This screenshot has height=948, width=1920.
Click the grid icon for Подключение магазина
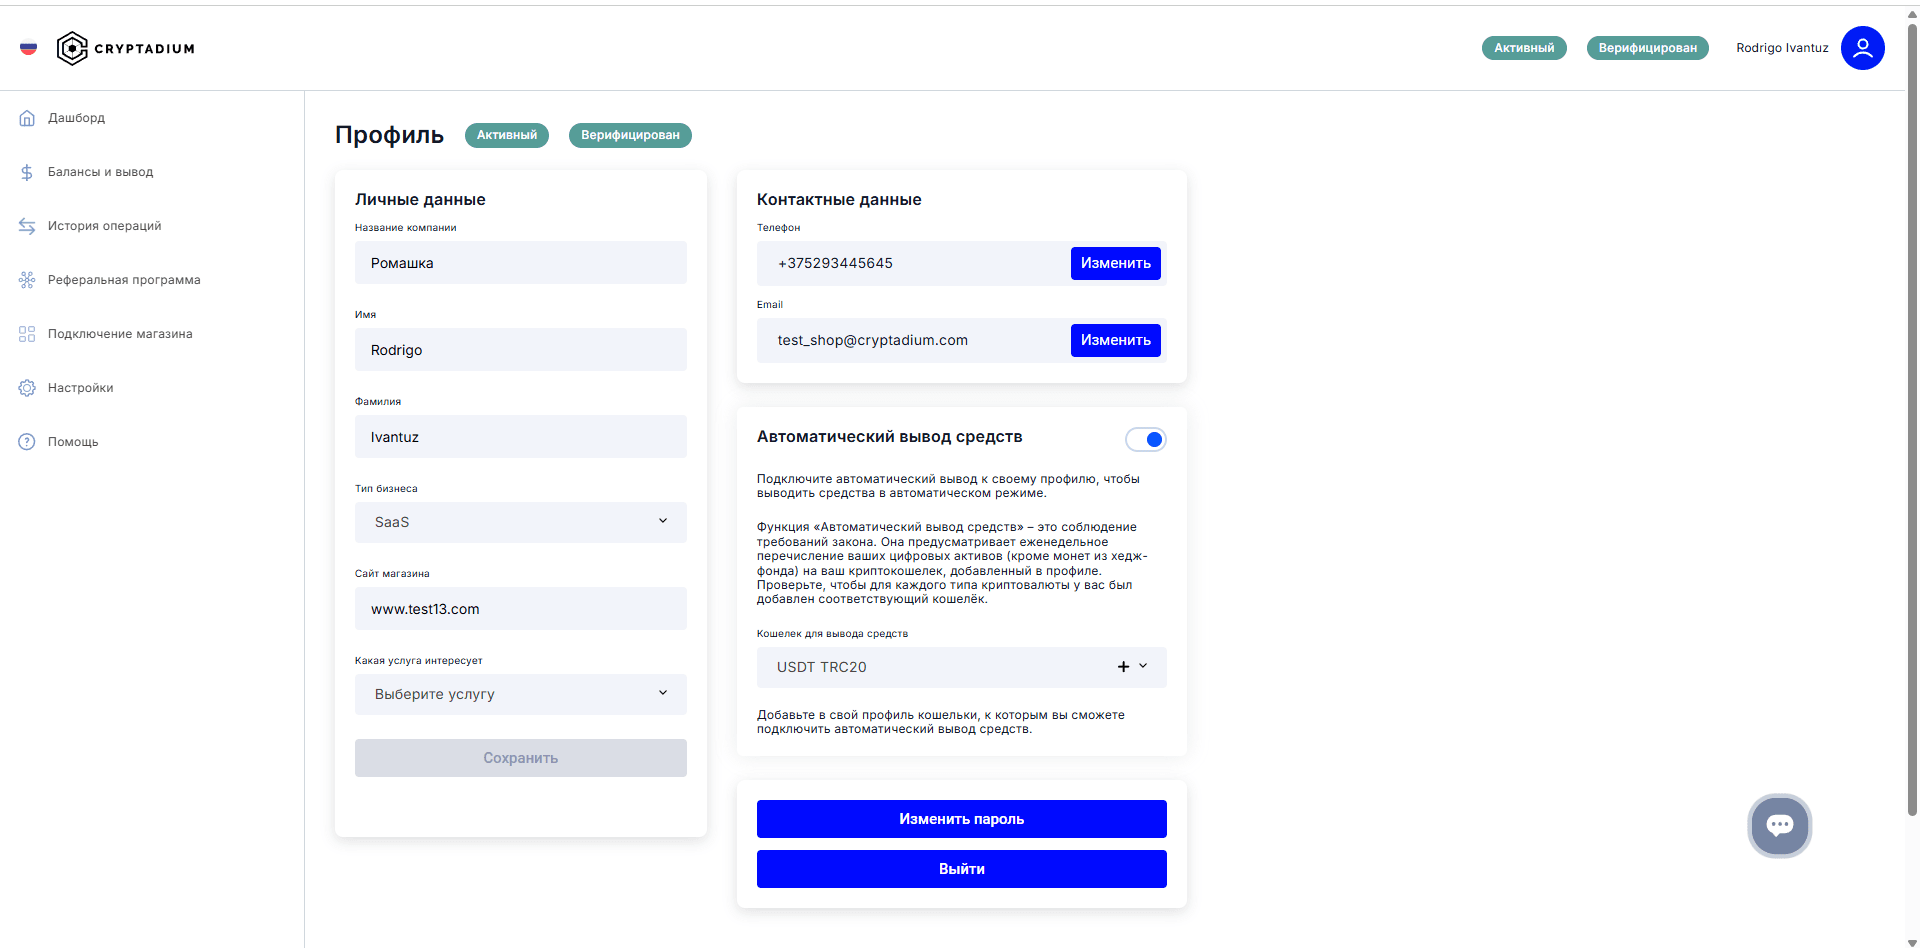click(27, 334)
